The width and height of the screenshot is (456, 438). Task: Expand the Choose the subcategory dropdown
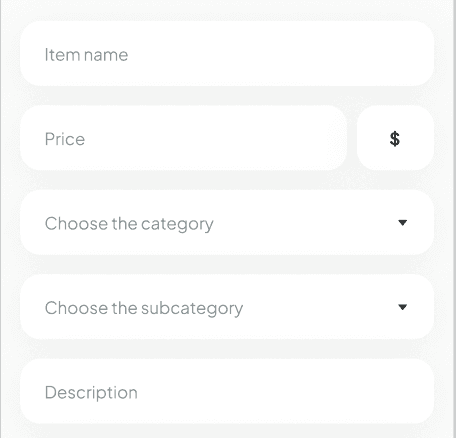pyautogui.click(x=227, y=307)
